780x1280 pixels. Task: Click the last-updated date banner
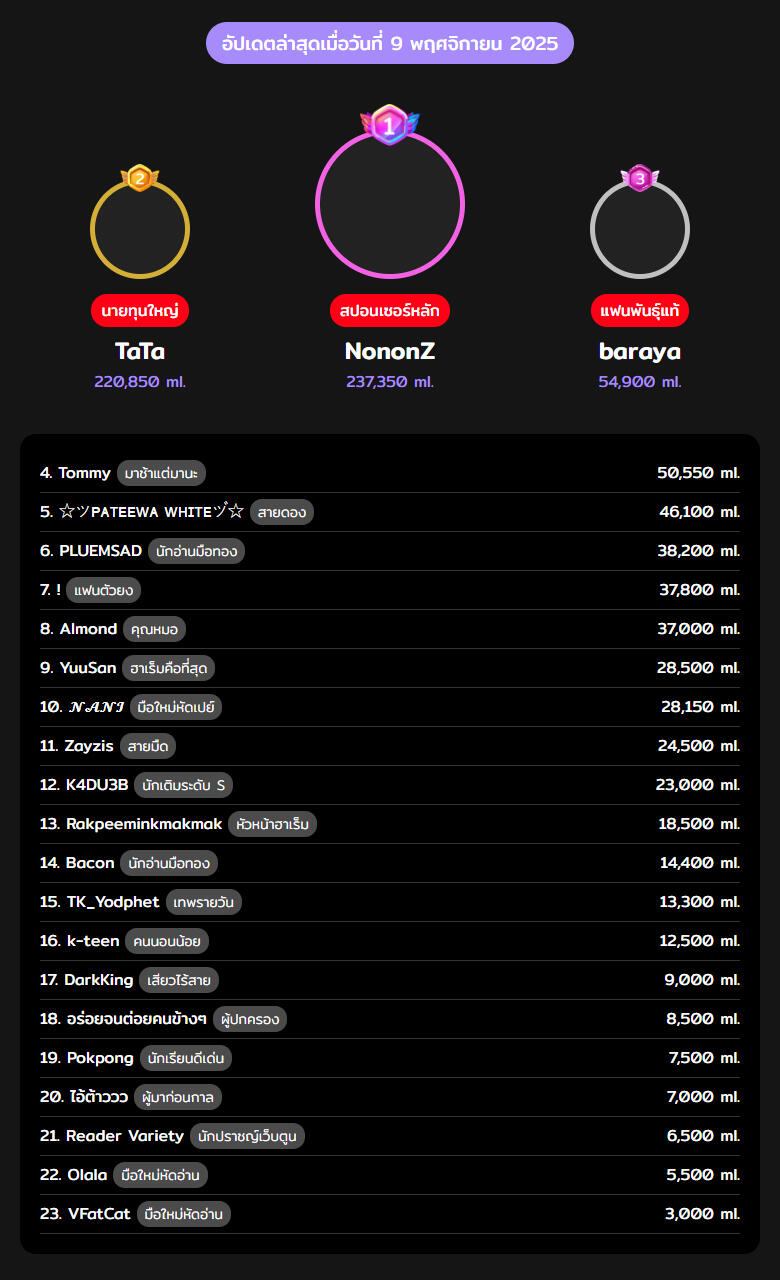389,43
